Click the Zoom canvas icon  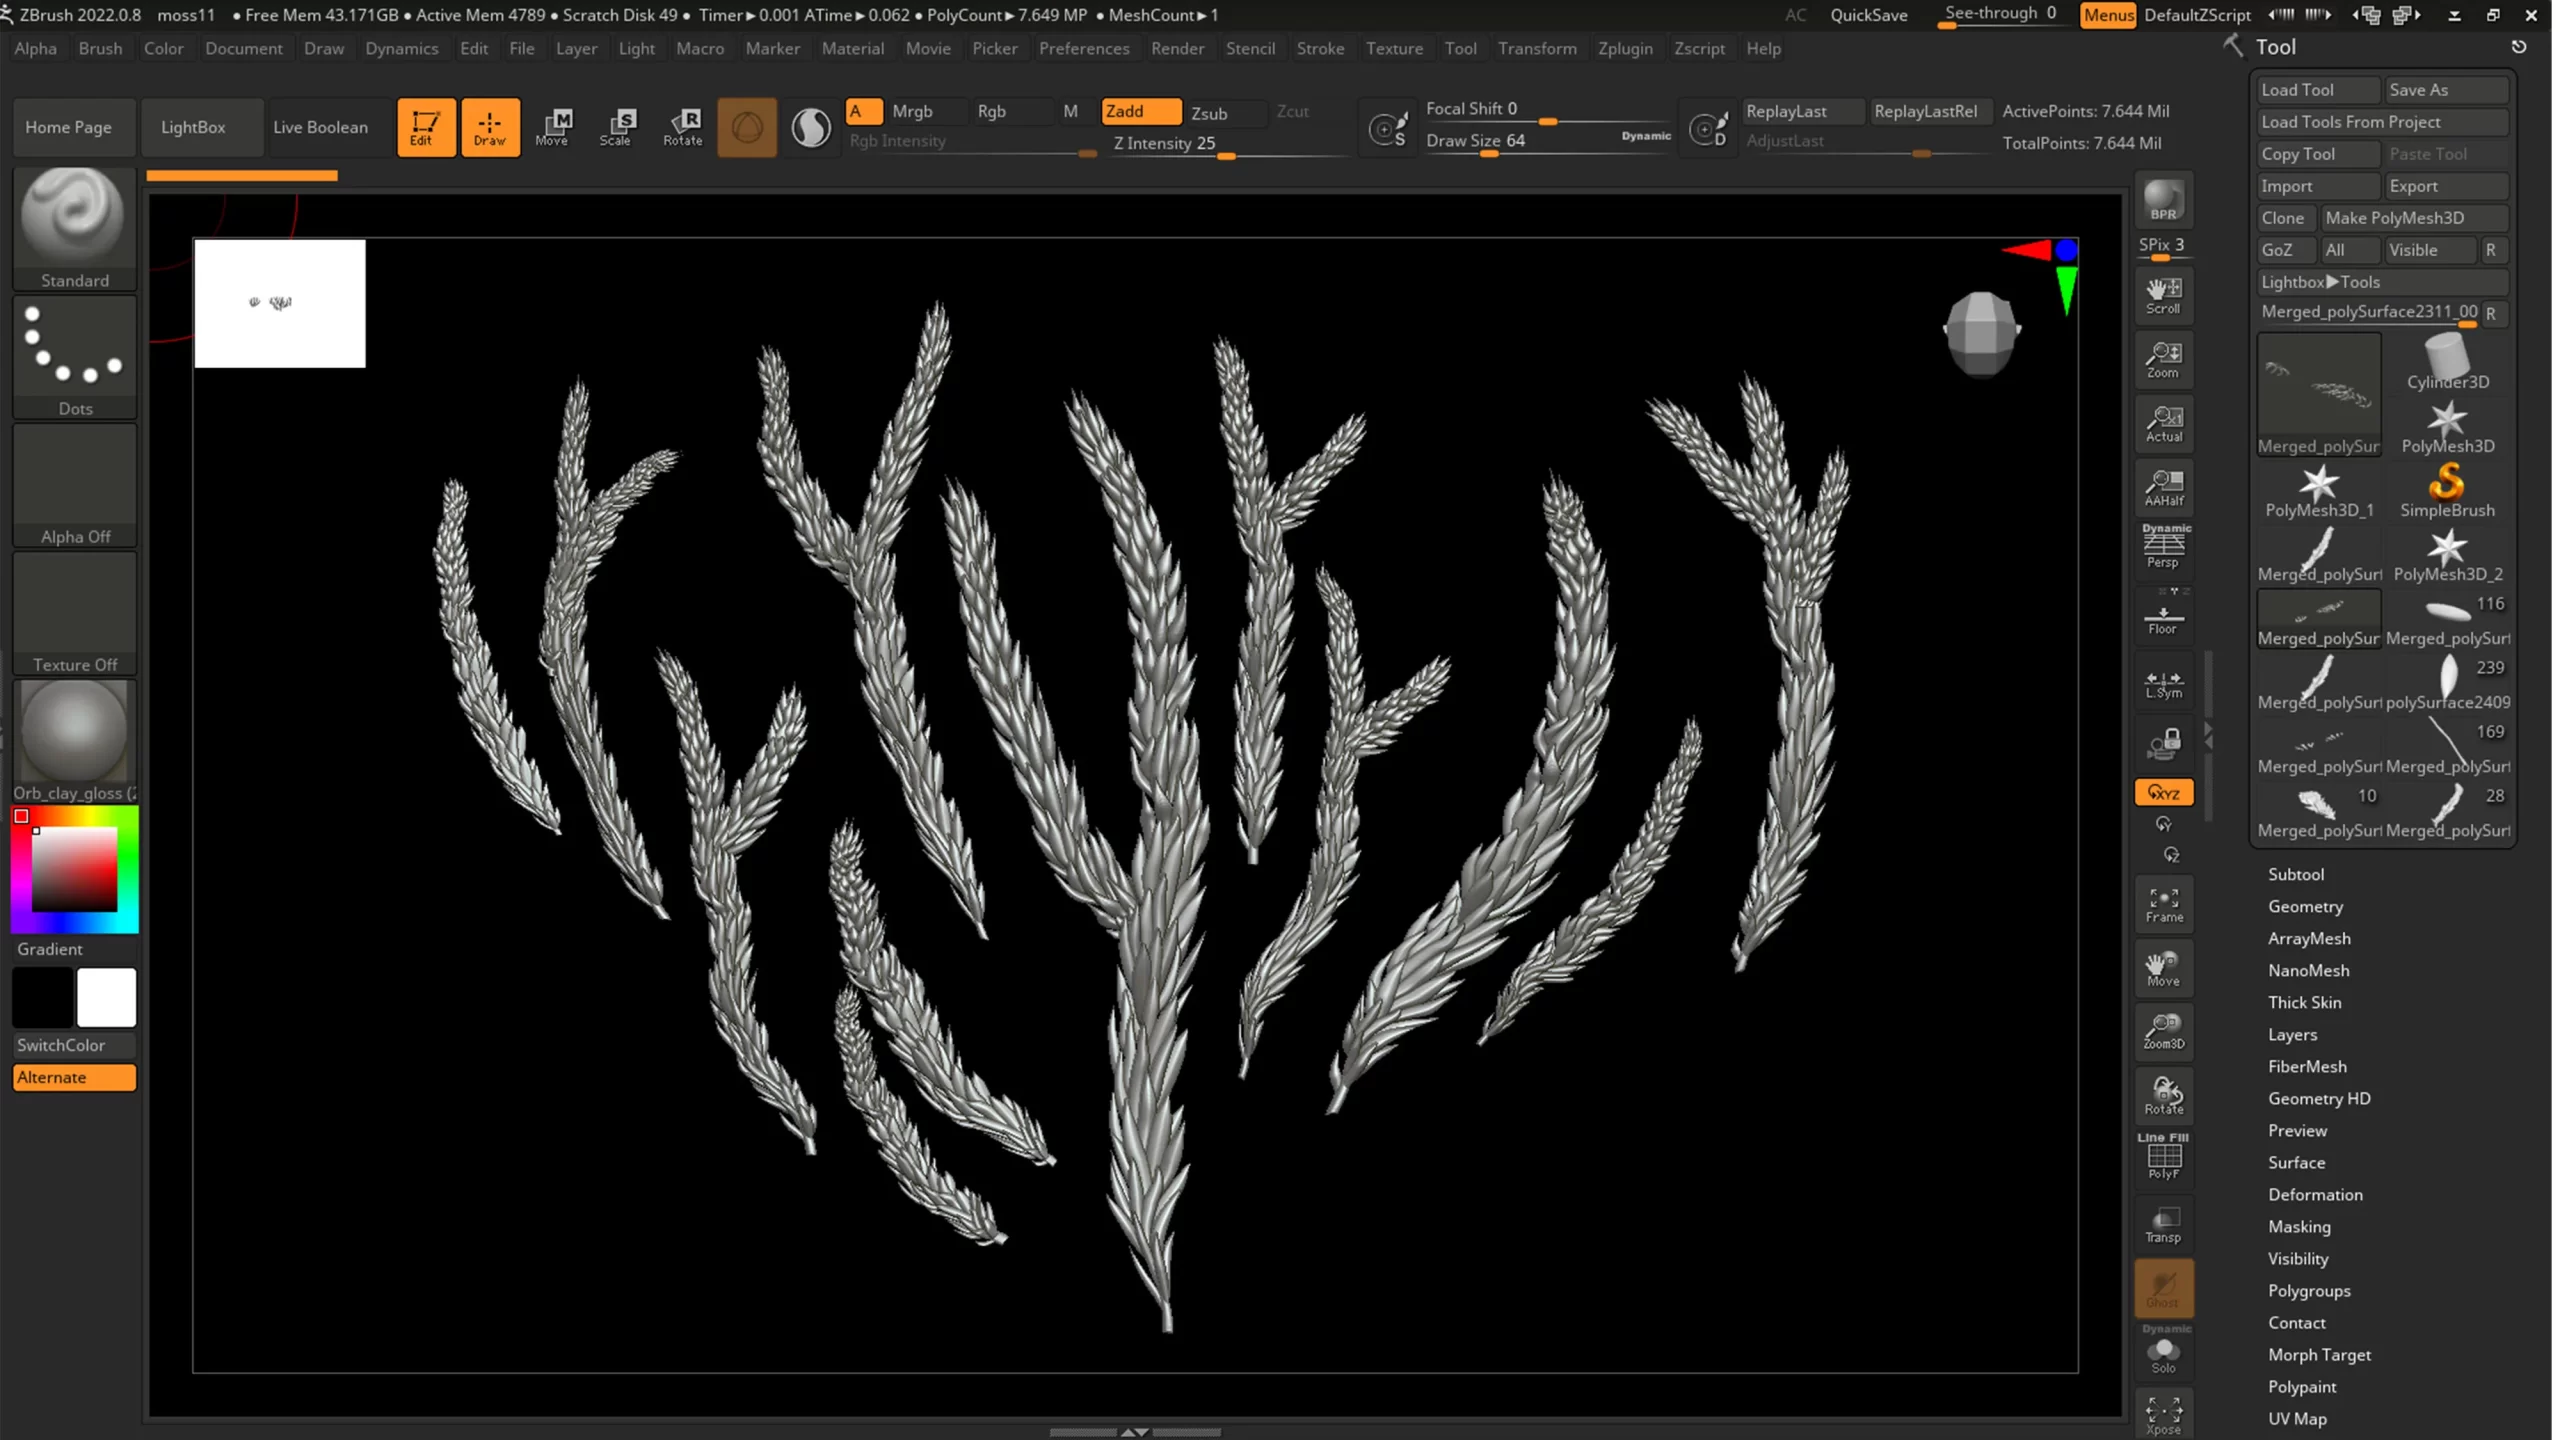2163,359
